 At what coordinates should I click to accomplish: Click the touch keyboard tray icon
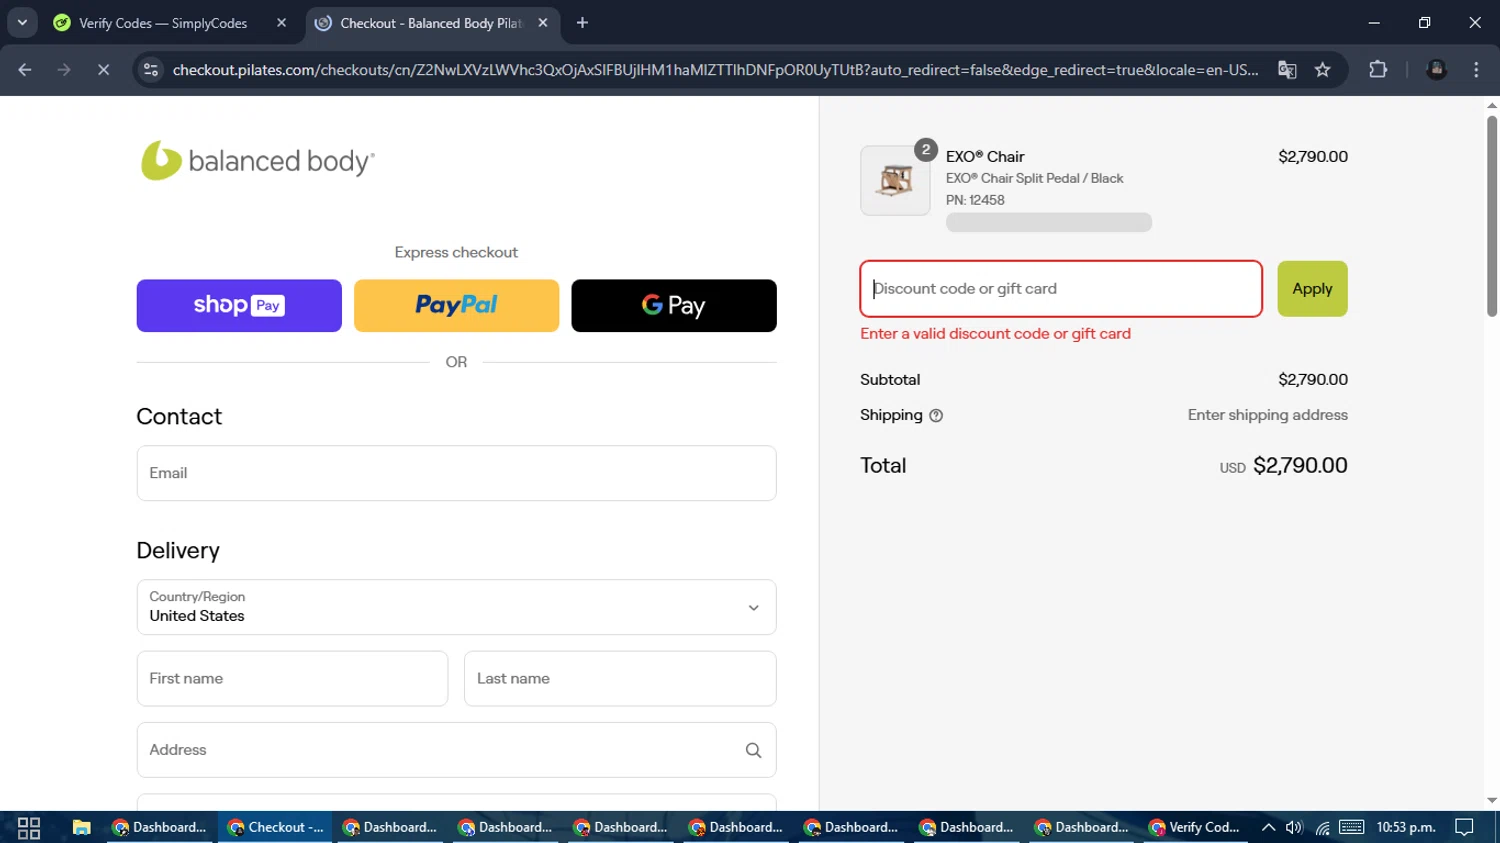(x=1352, y=828)
